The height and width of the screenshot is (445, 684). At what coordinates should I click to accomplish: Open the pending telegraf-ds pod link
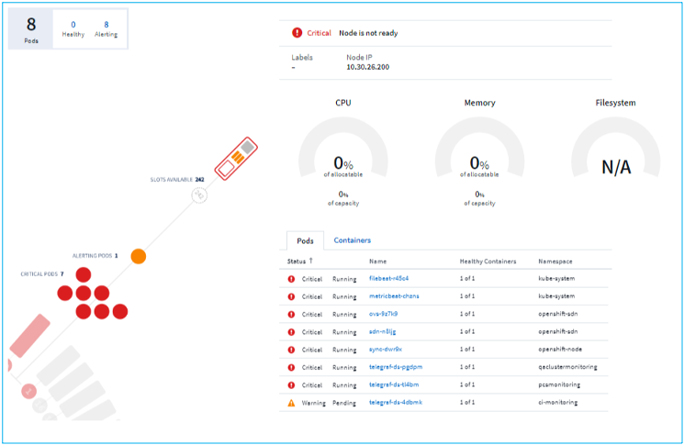coord(395,402)
